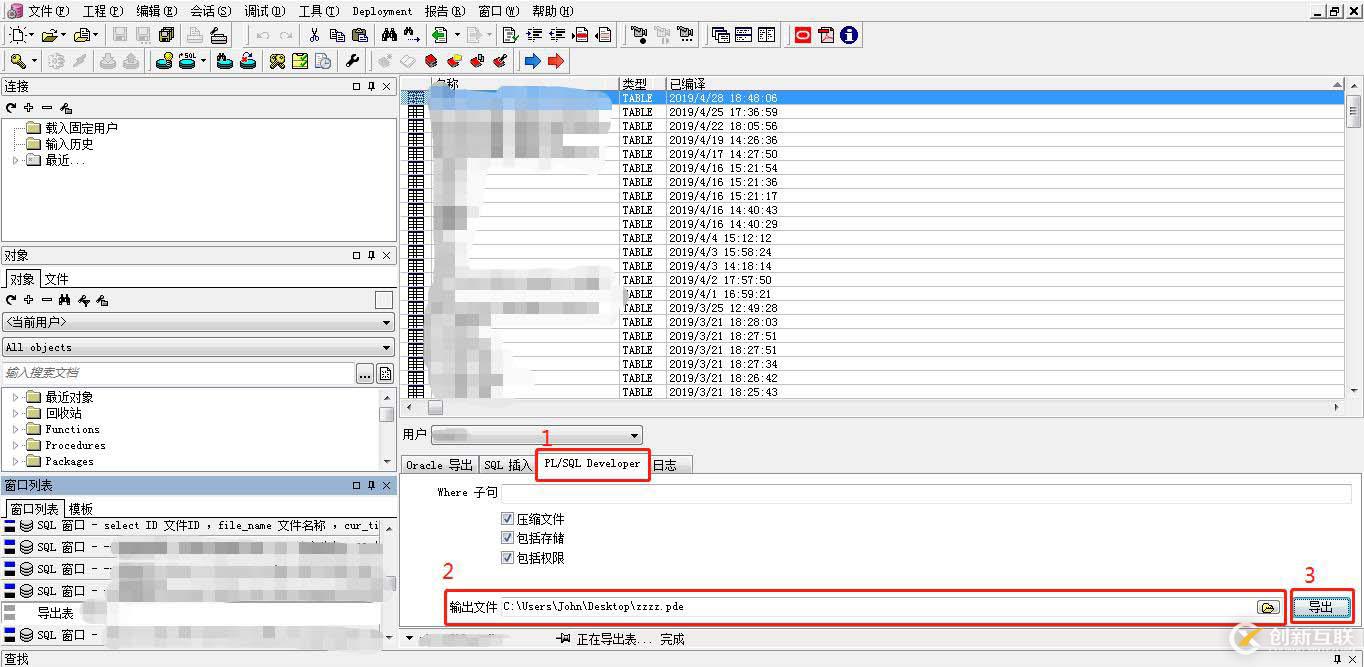Open the 用户 dropdown in export panel
This screenshot has width=1364, height=667.
point(537,435)
